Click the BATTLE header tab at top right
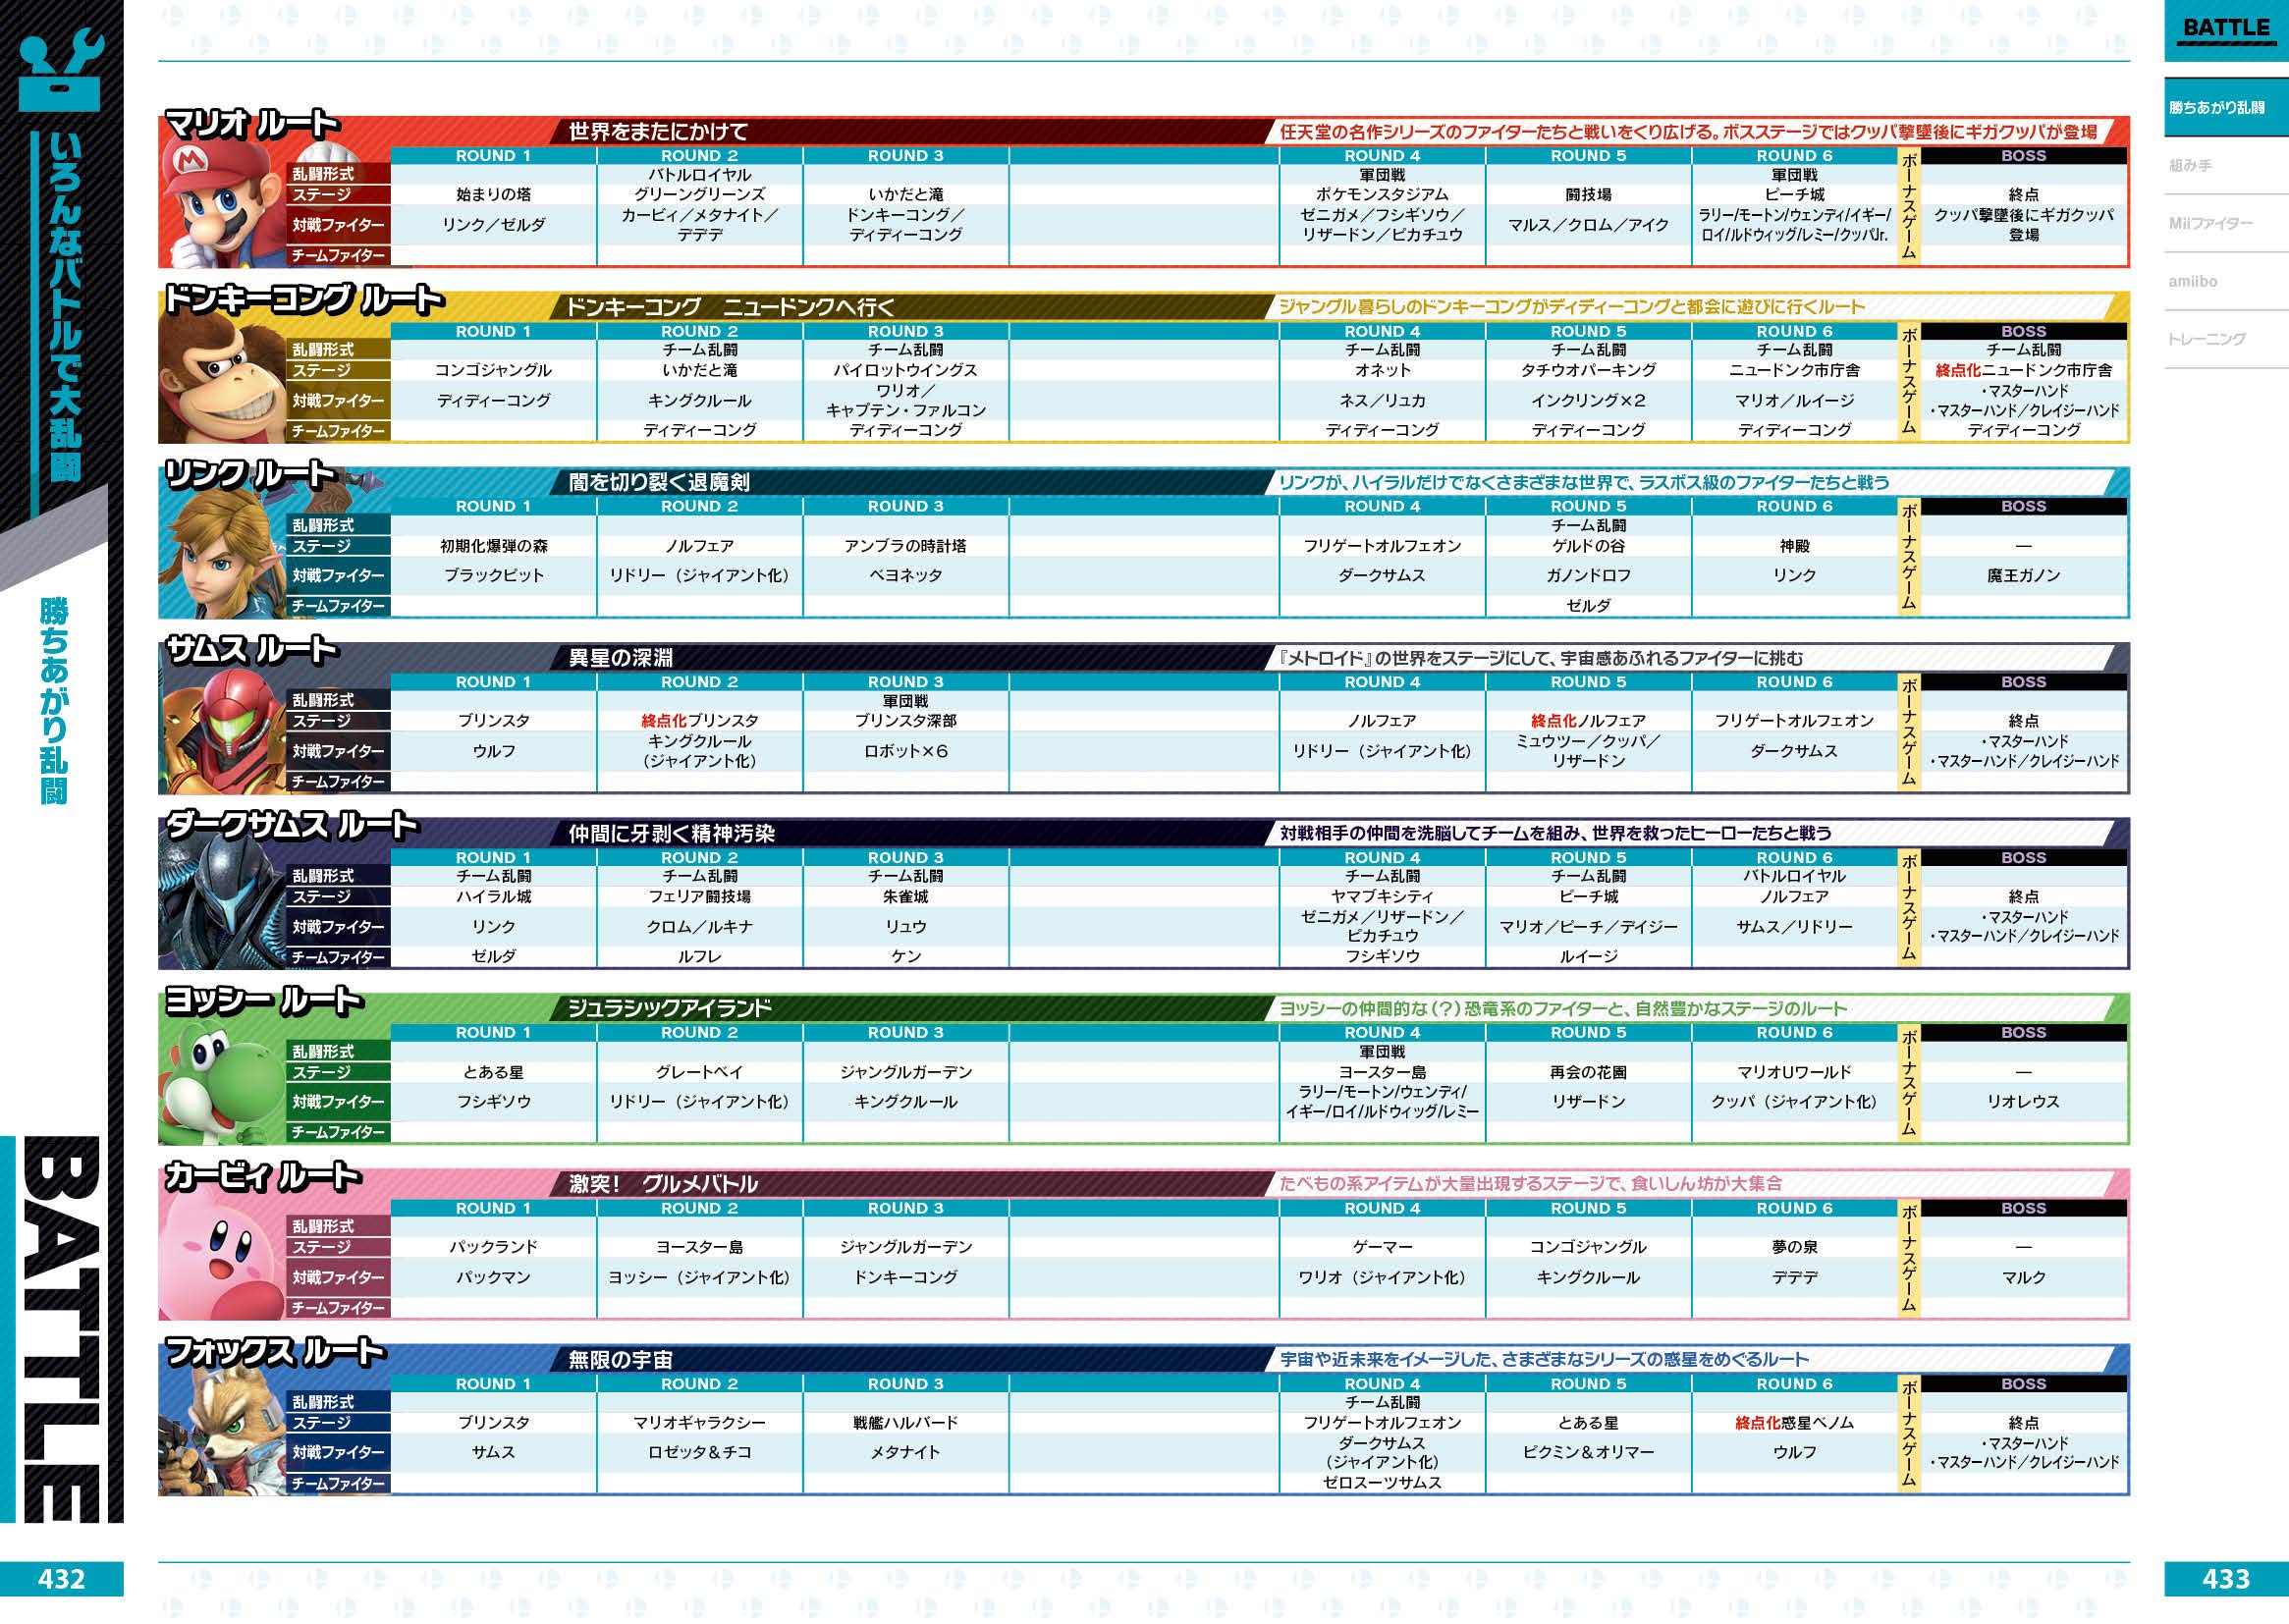This screenshot has height=1624, width=2289. (2226, 29)
